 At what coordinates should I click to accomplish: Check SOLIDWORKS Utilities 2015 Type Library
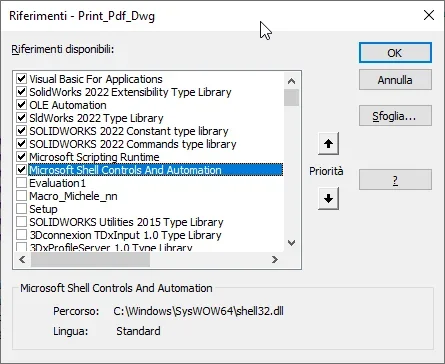click(21, 222)
